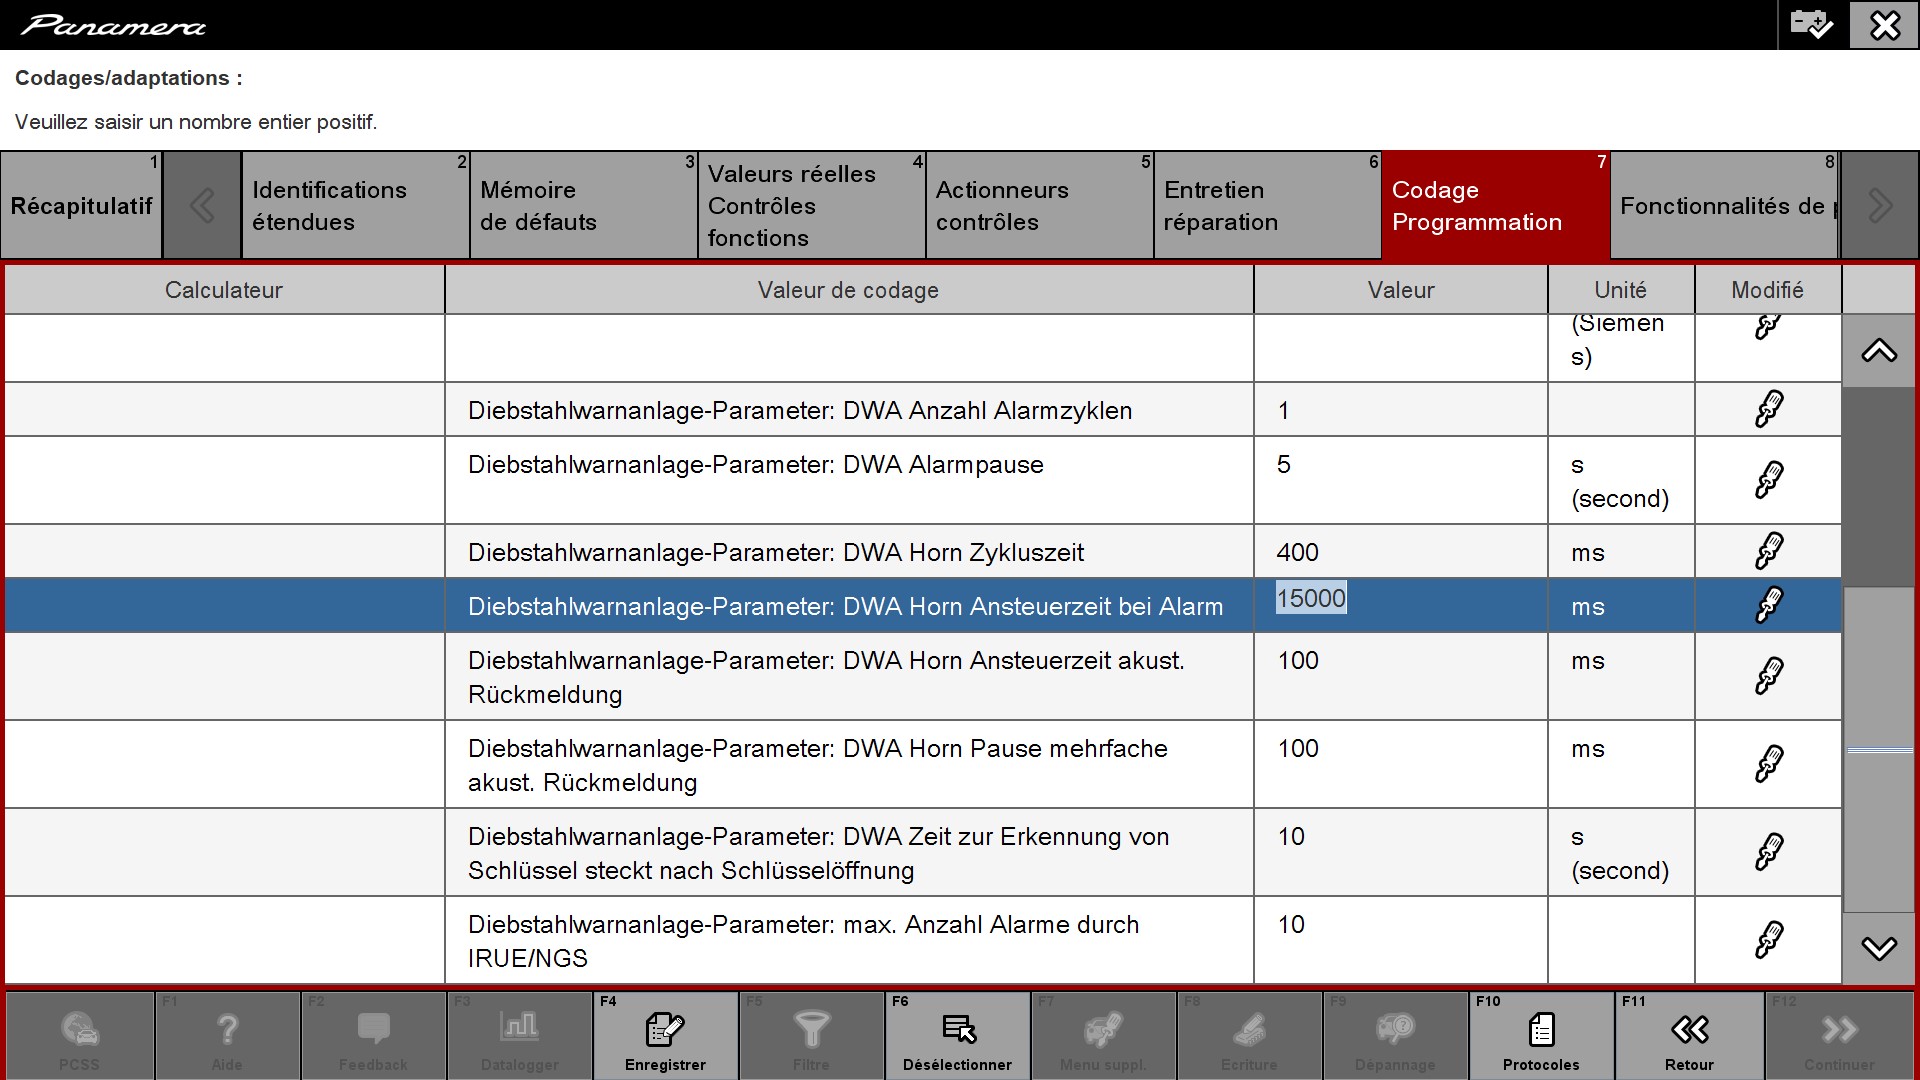
Task: Go back with Retour F11
Action: [1689, 1035]
